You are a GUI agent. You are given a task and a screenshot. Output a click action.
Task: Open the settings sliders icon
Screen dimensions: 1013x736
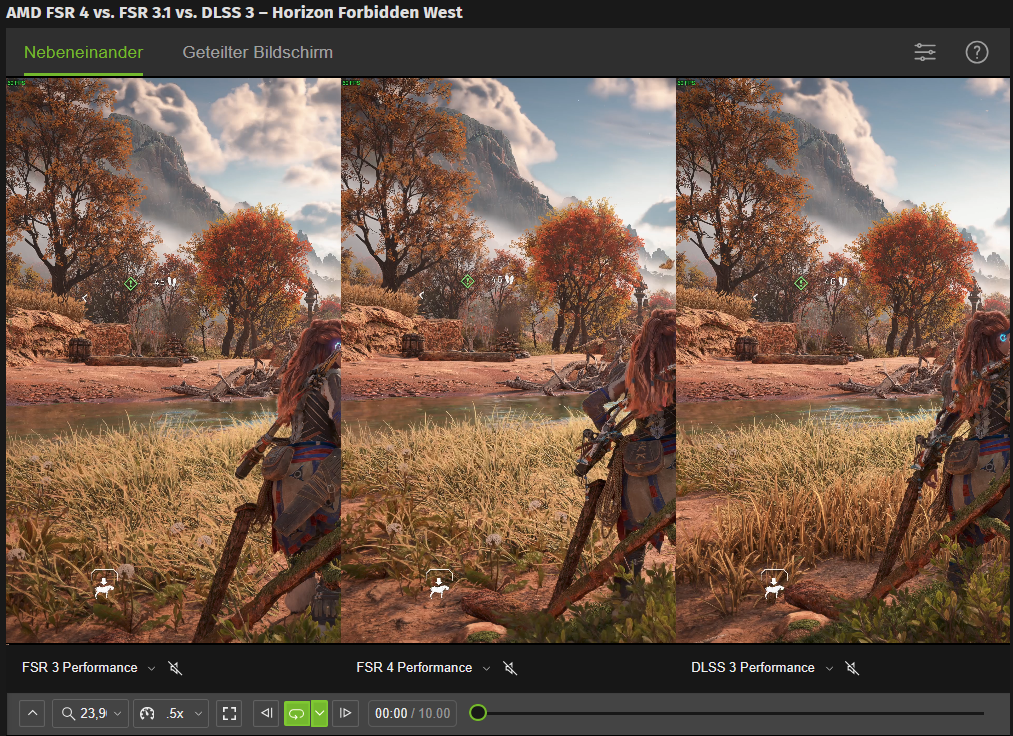coord(924,52)
